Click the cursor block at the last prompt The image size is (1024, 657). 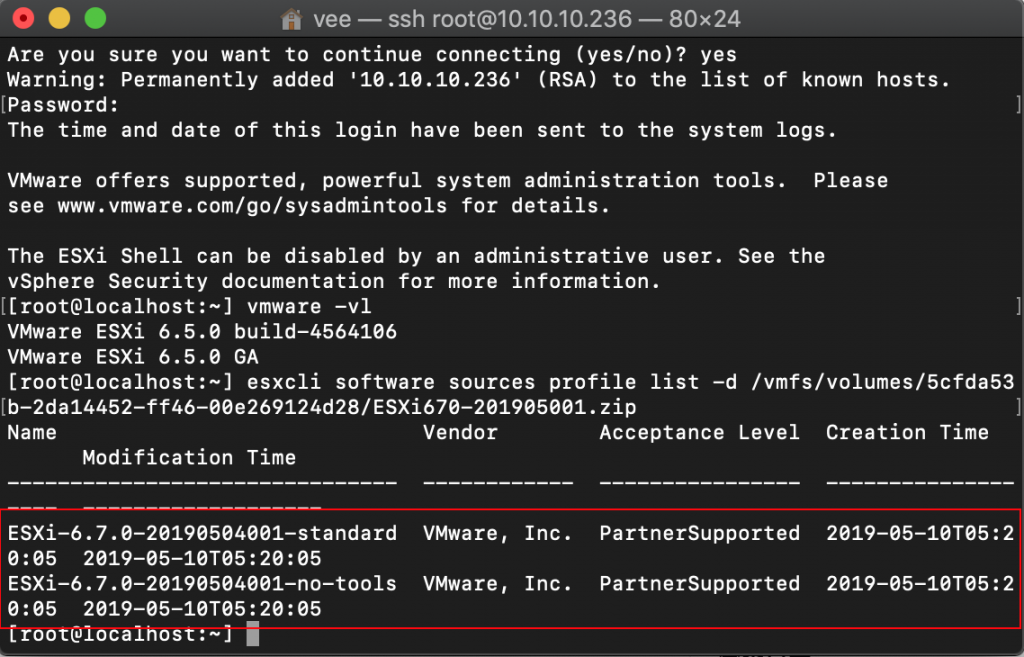click(252, 633)
